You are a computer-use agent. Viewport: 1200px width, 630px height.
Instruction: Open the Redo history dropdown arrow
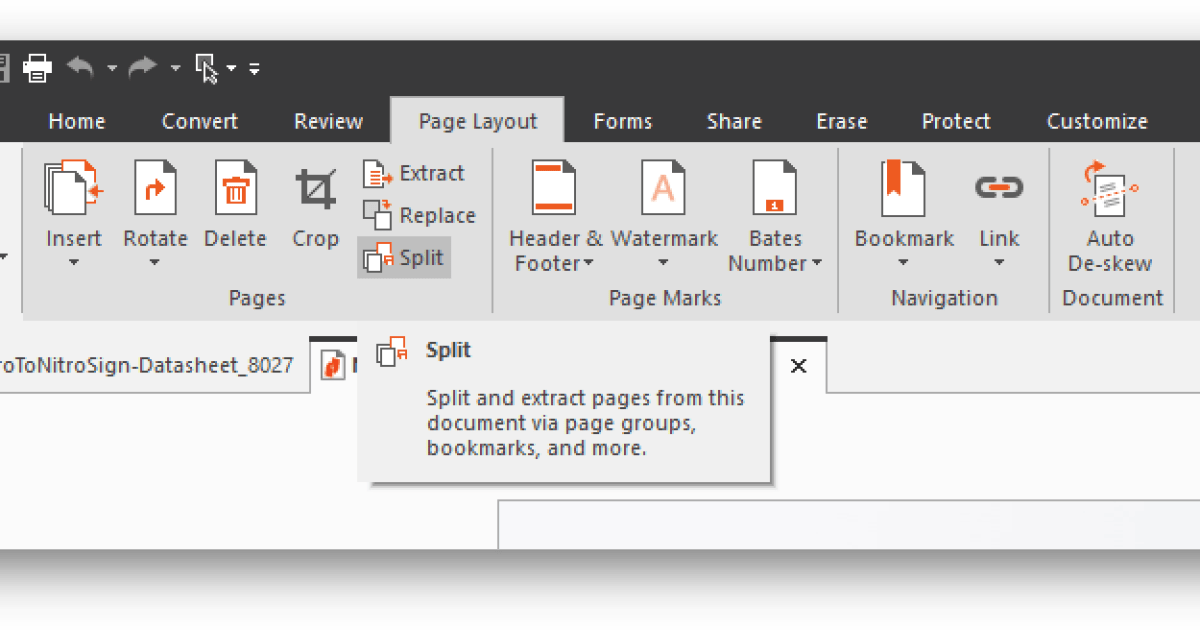click(x=175, y=68)
